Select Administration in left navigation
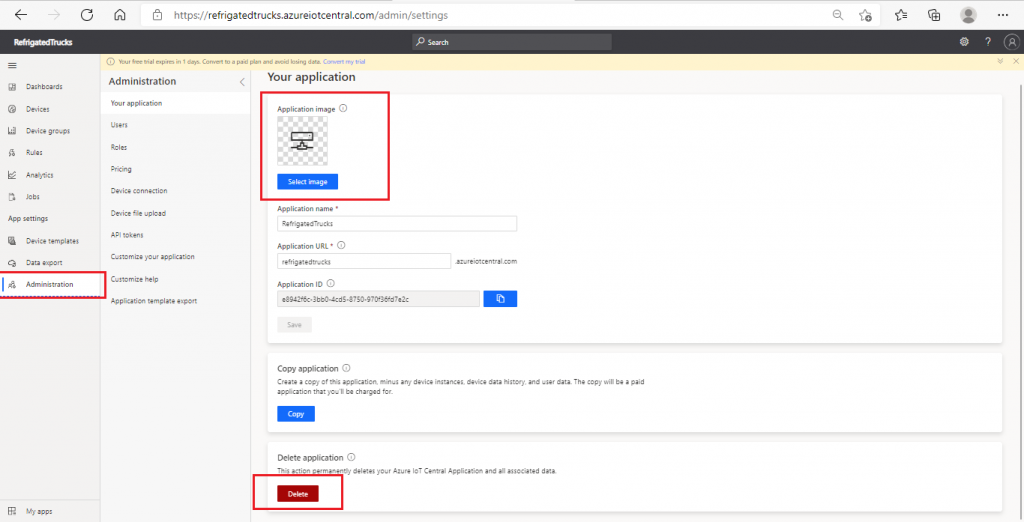The image size is (1024, 522). (50, 284)
